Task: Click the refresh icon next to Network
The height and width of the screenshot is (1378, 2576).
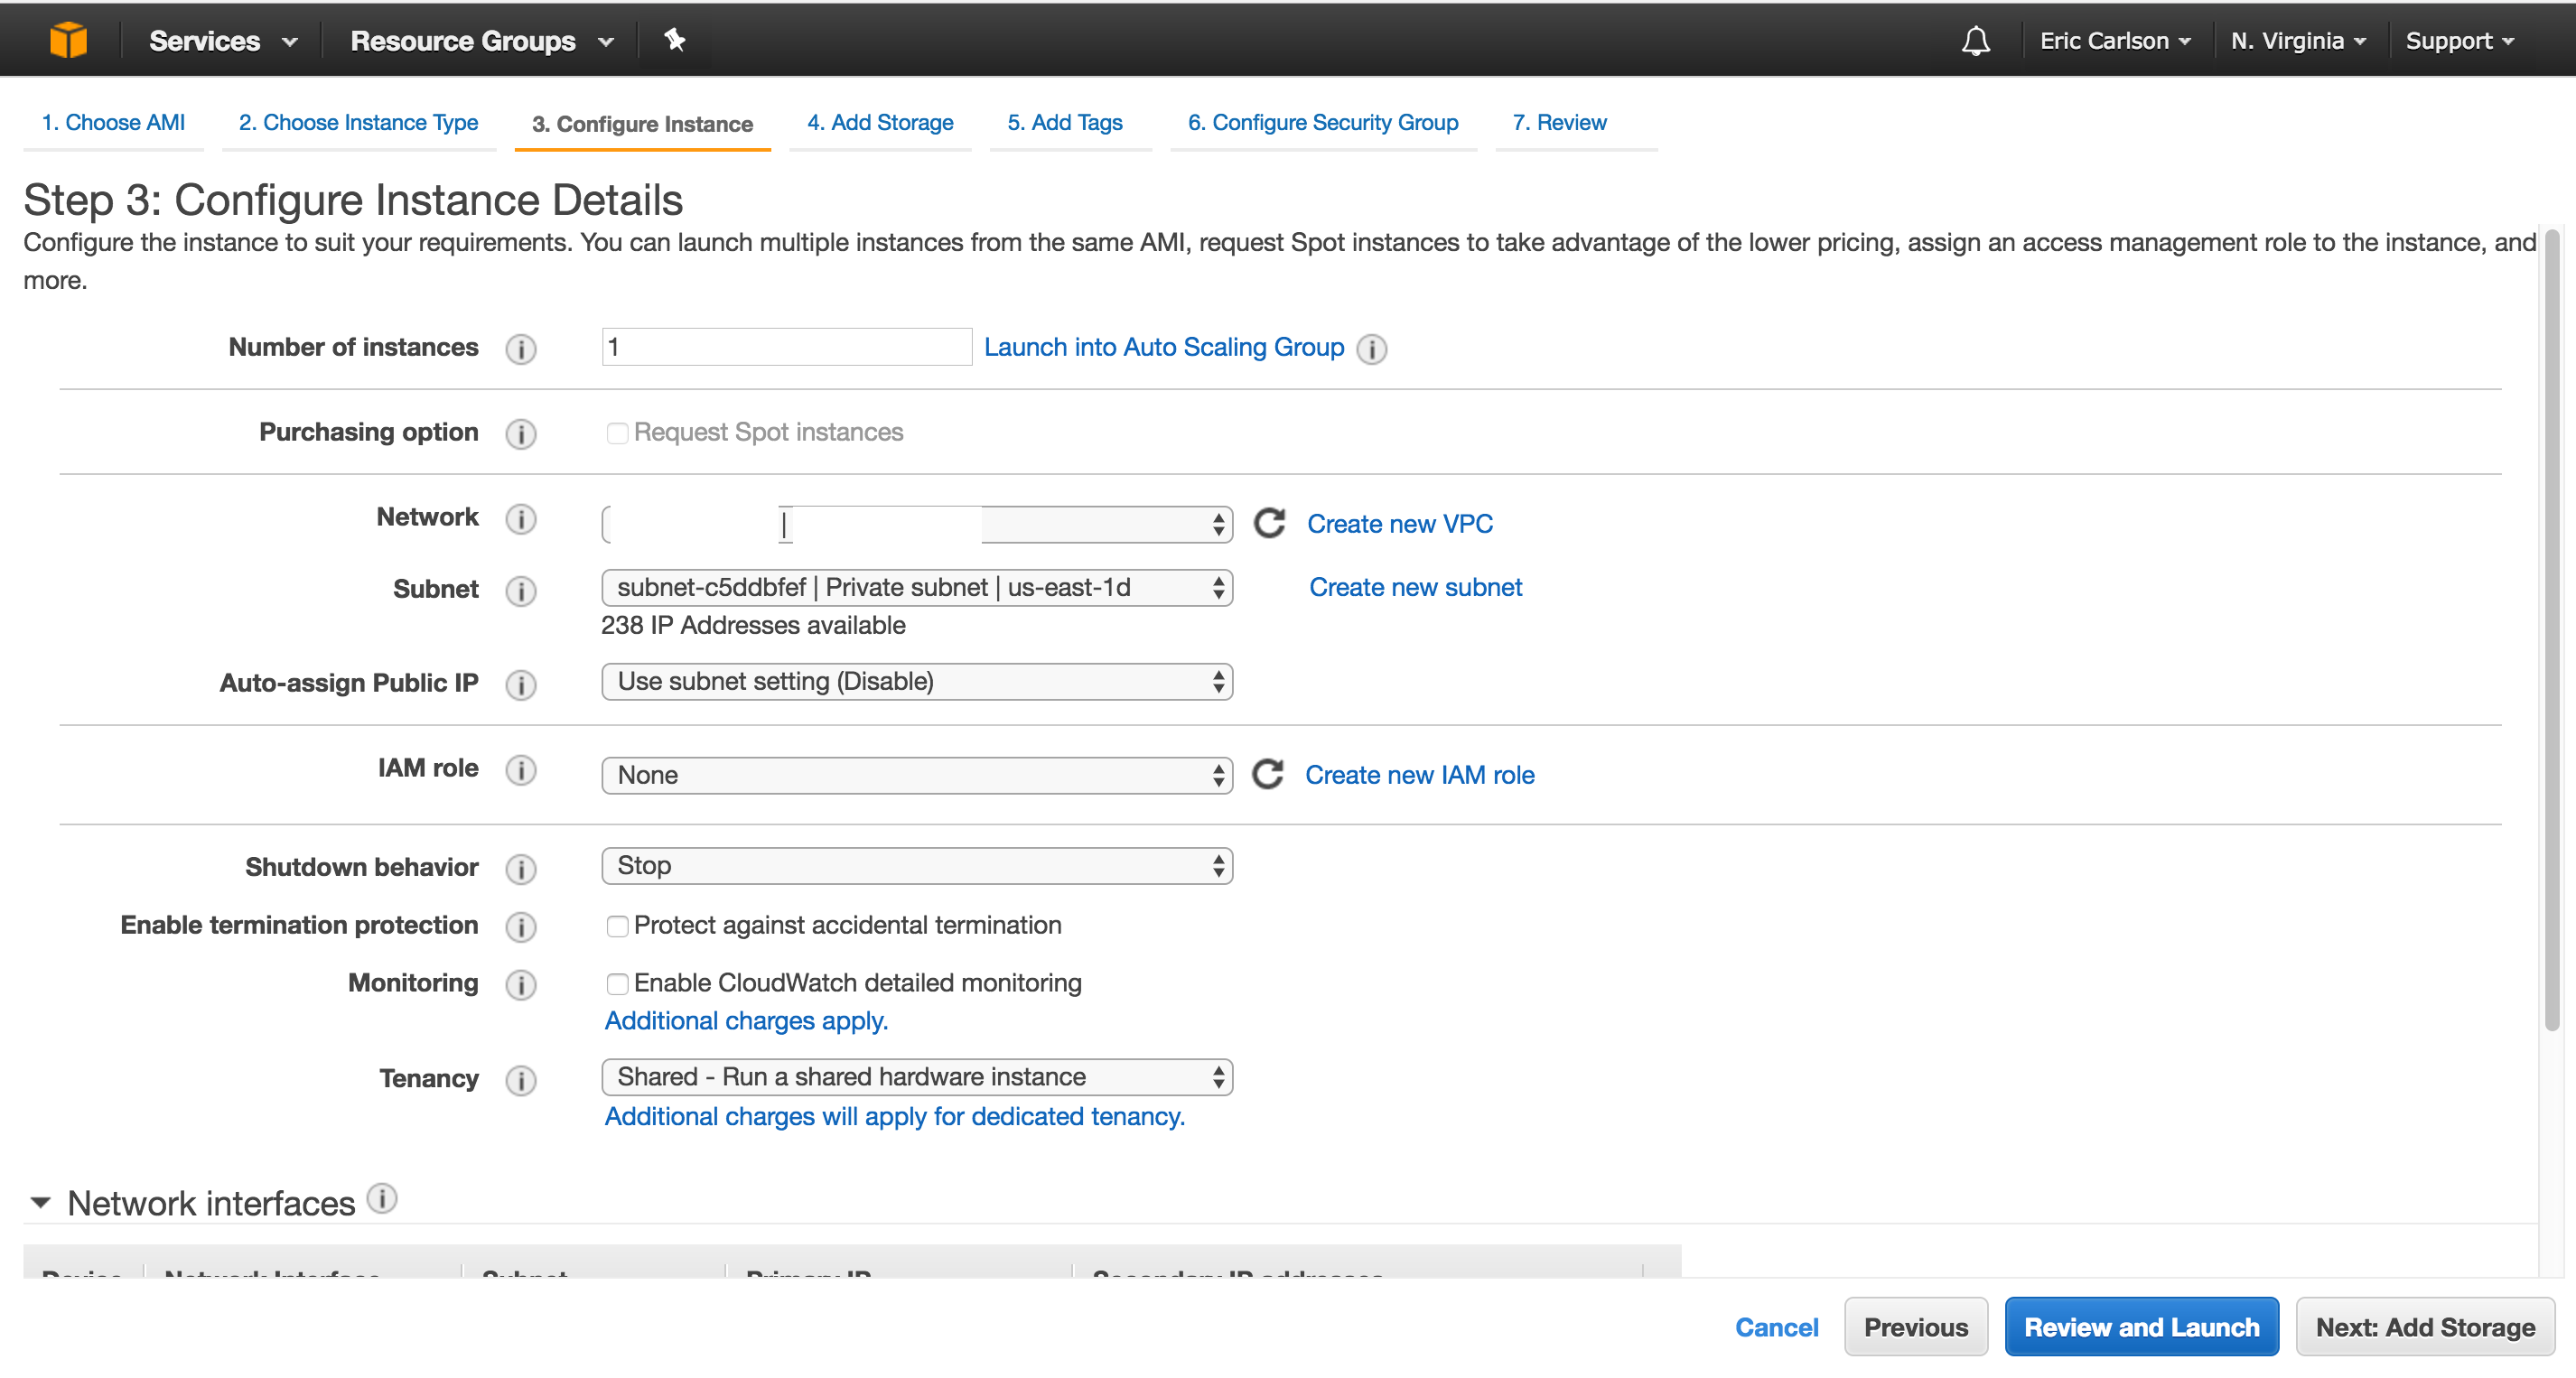Action: 1267,523
